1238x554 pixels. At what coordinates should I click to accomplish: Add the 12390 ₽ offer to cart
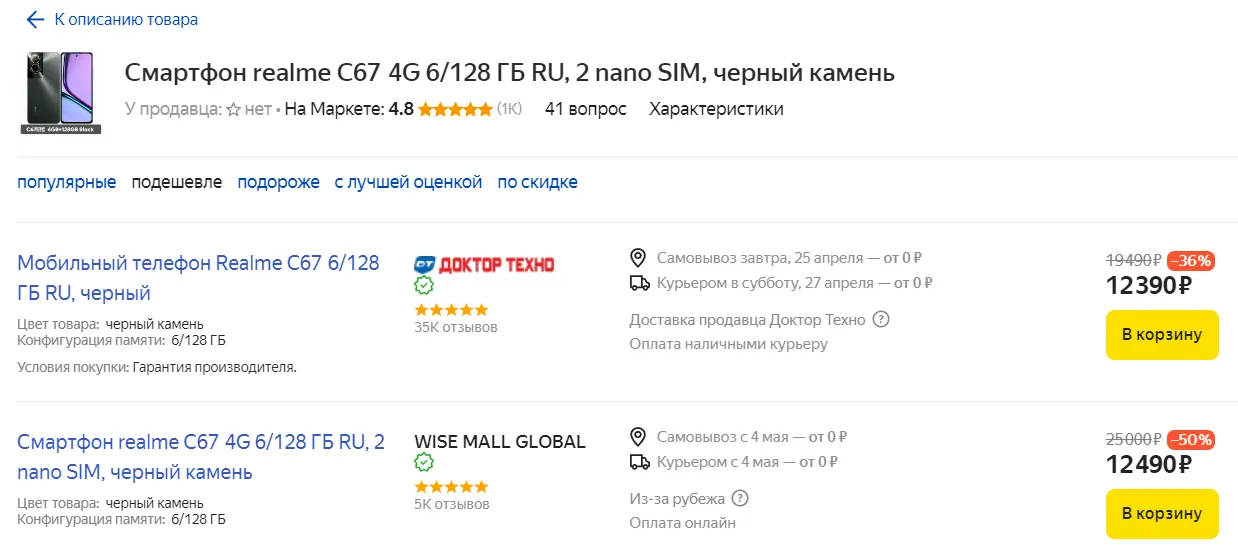1162,335
